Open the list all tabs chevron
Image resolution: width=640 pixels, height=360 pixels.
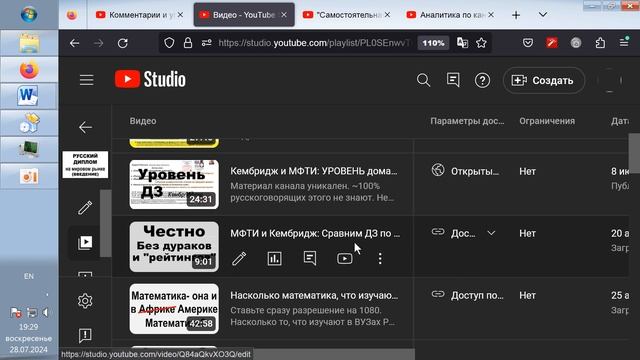tap(542, 15)
